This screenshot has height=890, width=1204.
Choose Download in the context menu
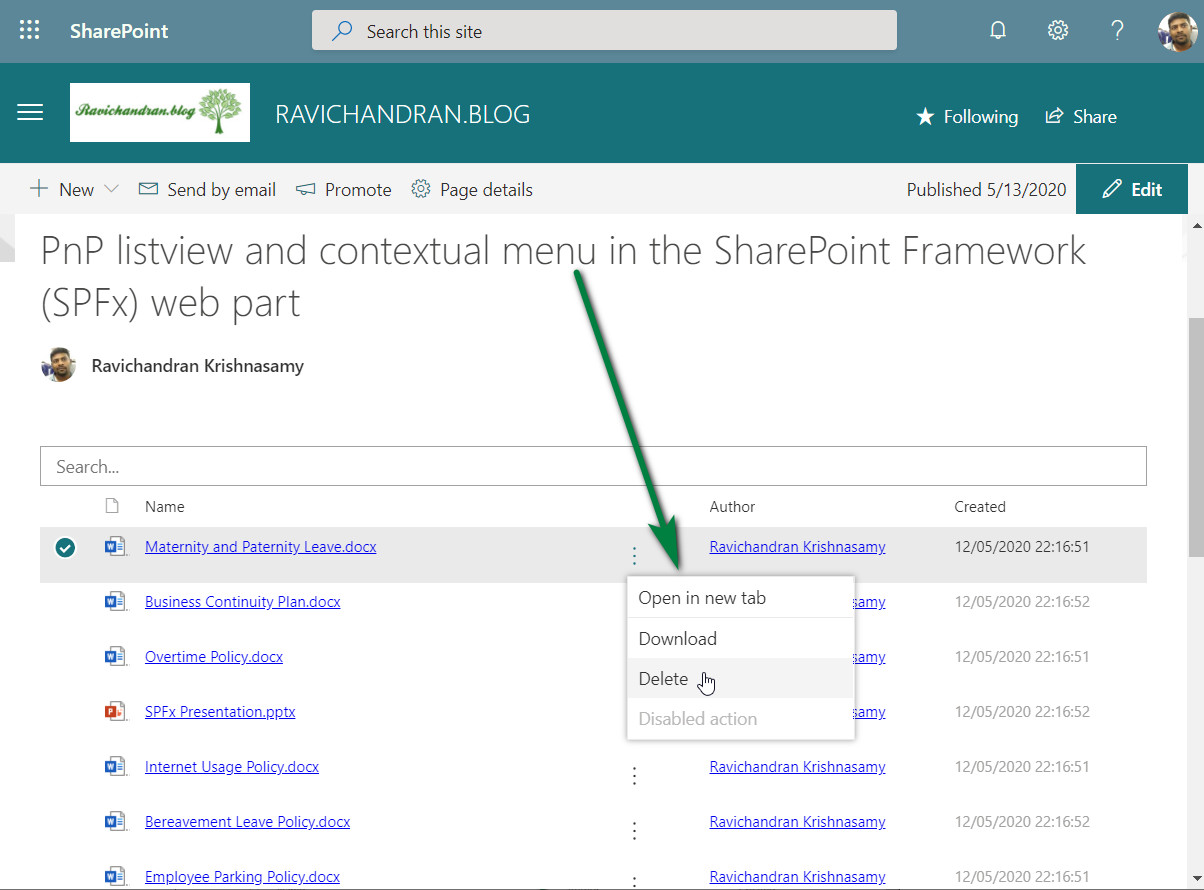[677, 639]
